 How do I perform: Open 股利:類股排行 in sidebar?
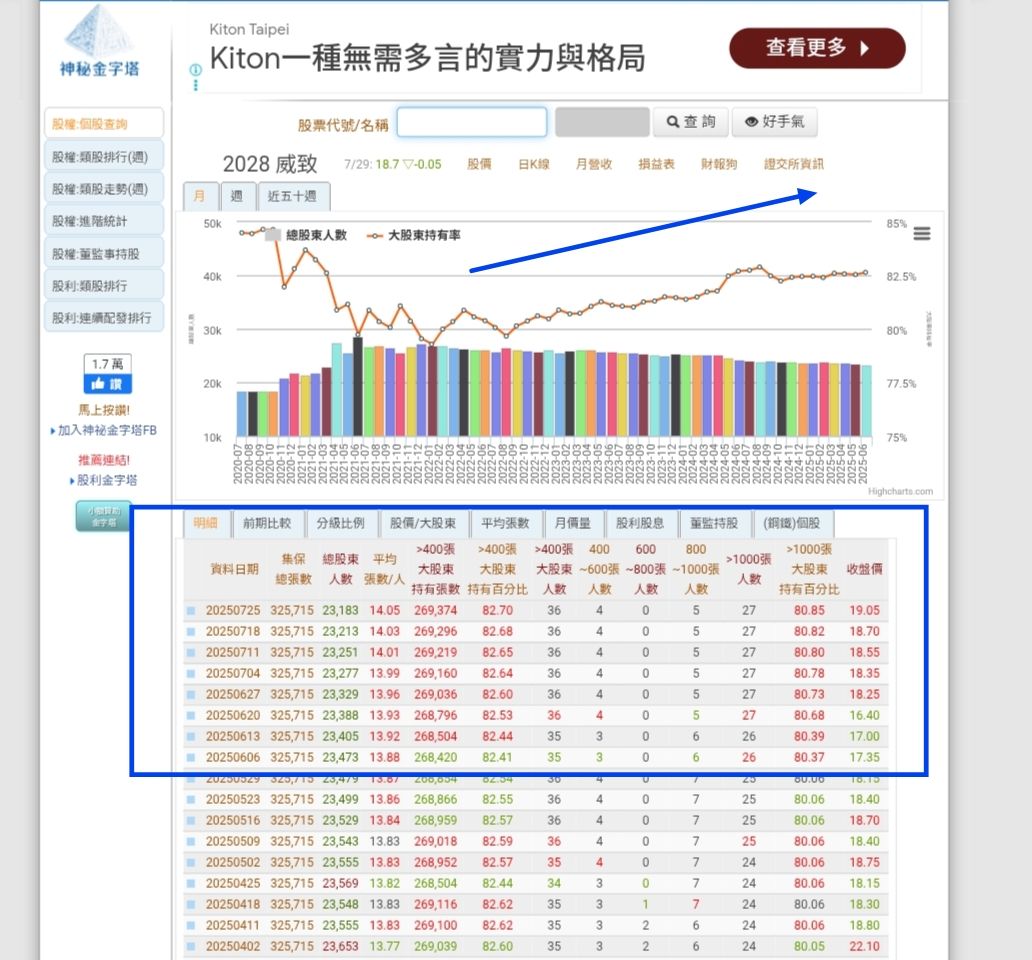pos(104,286)
